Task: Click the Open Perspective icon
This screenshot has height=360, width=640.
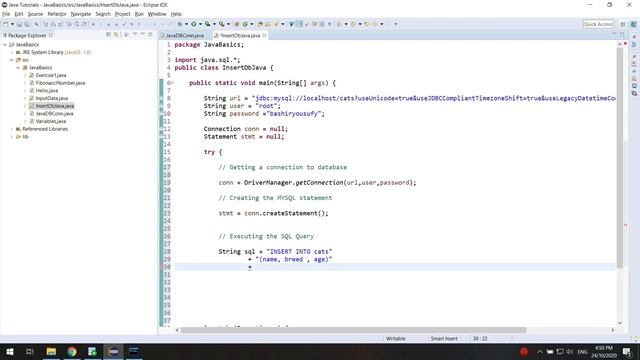Action: [x=623, y=24]
